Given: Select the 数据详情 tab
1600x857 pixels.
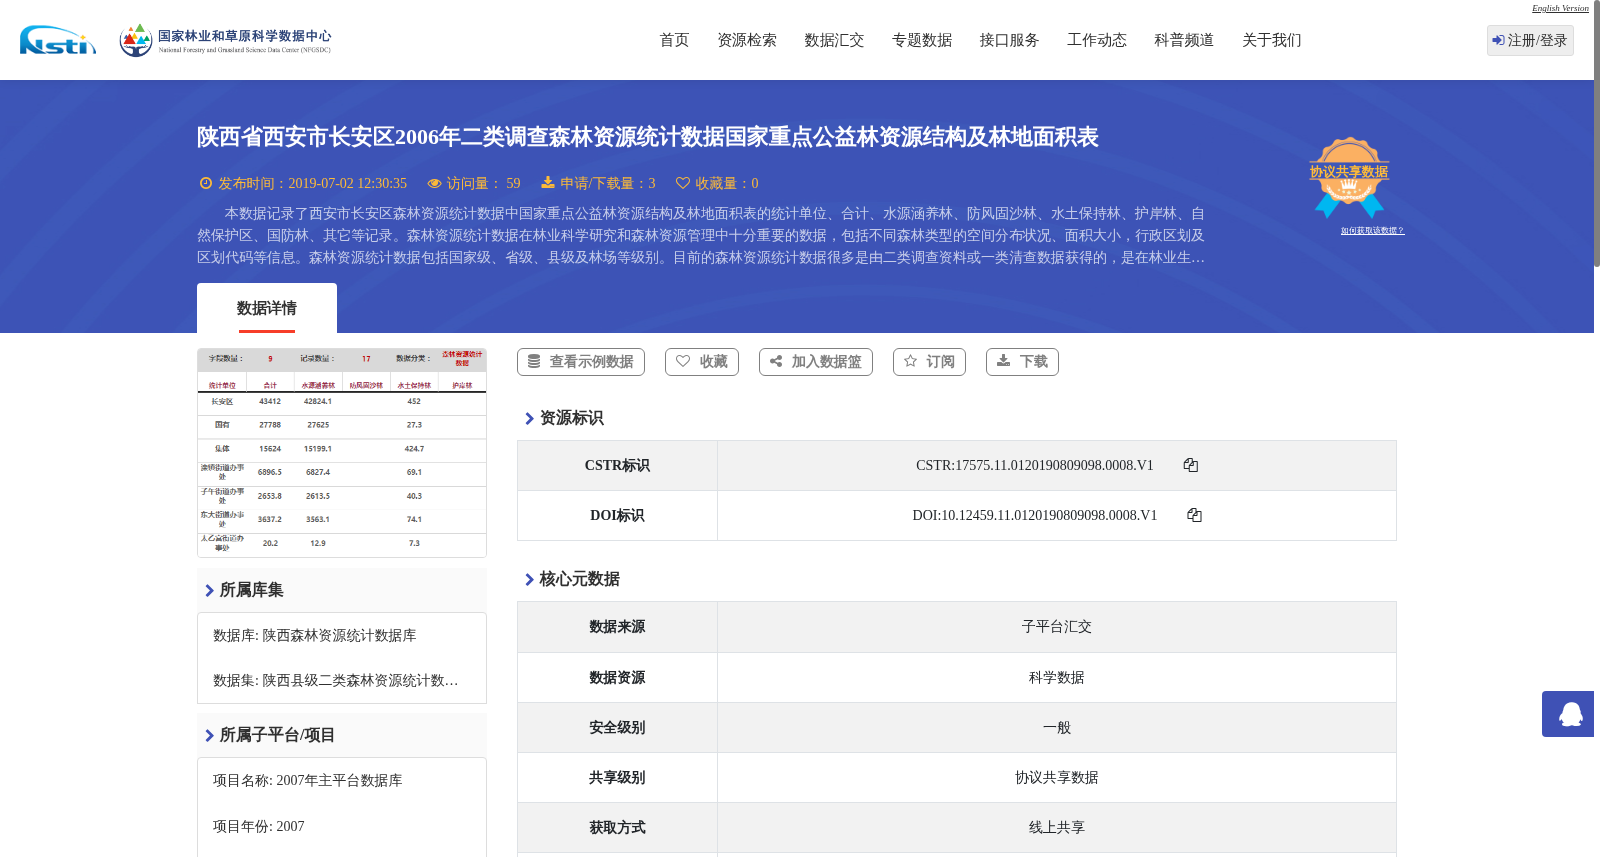Looking at the screenshot, I should coord(267,308).
